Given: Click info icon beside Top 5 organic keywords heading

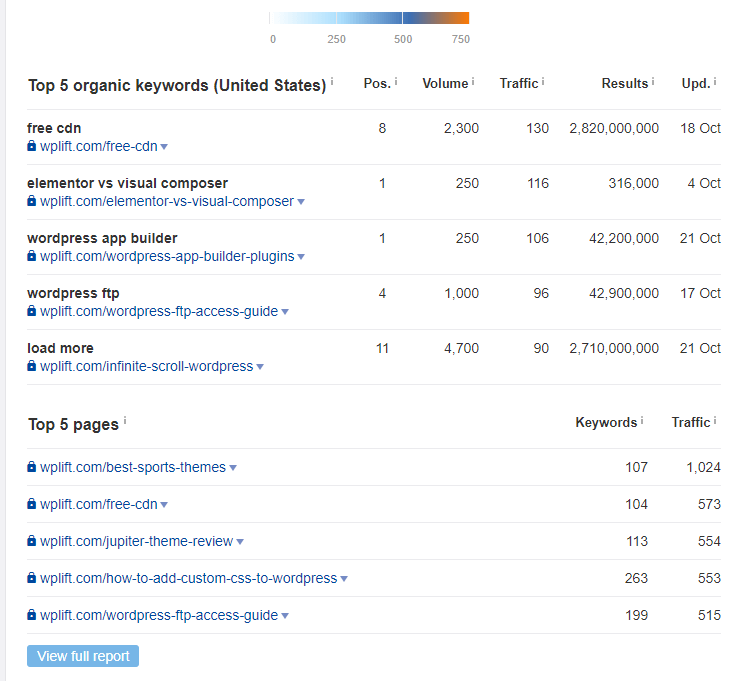Looking at the screenshot, I should coord(332,82).
